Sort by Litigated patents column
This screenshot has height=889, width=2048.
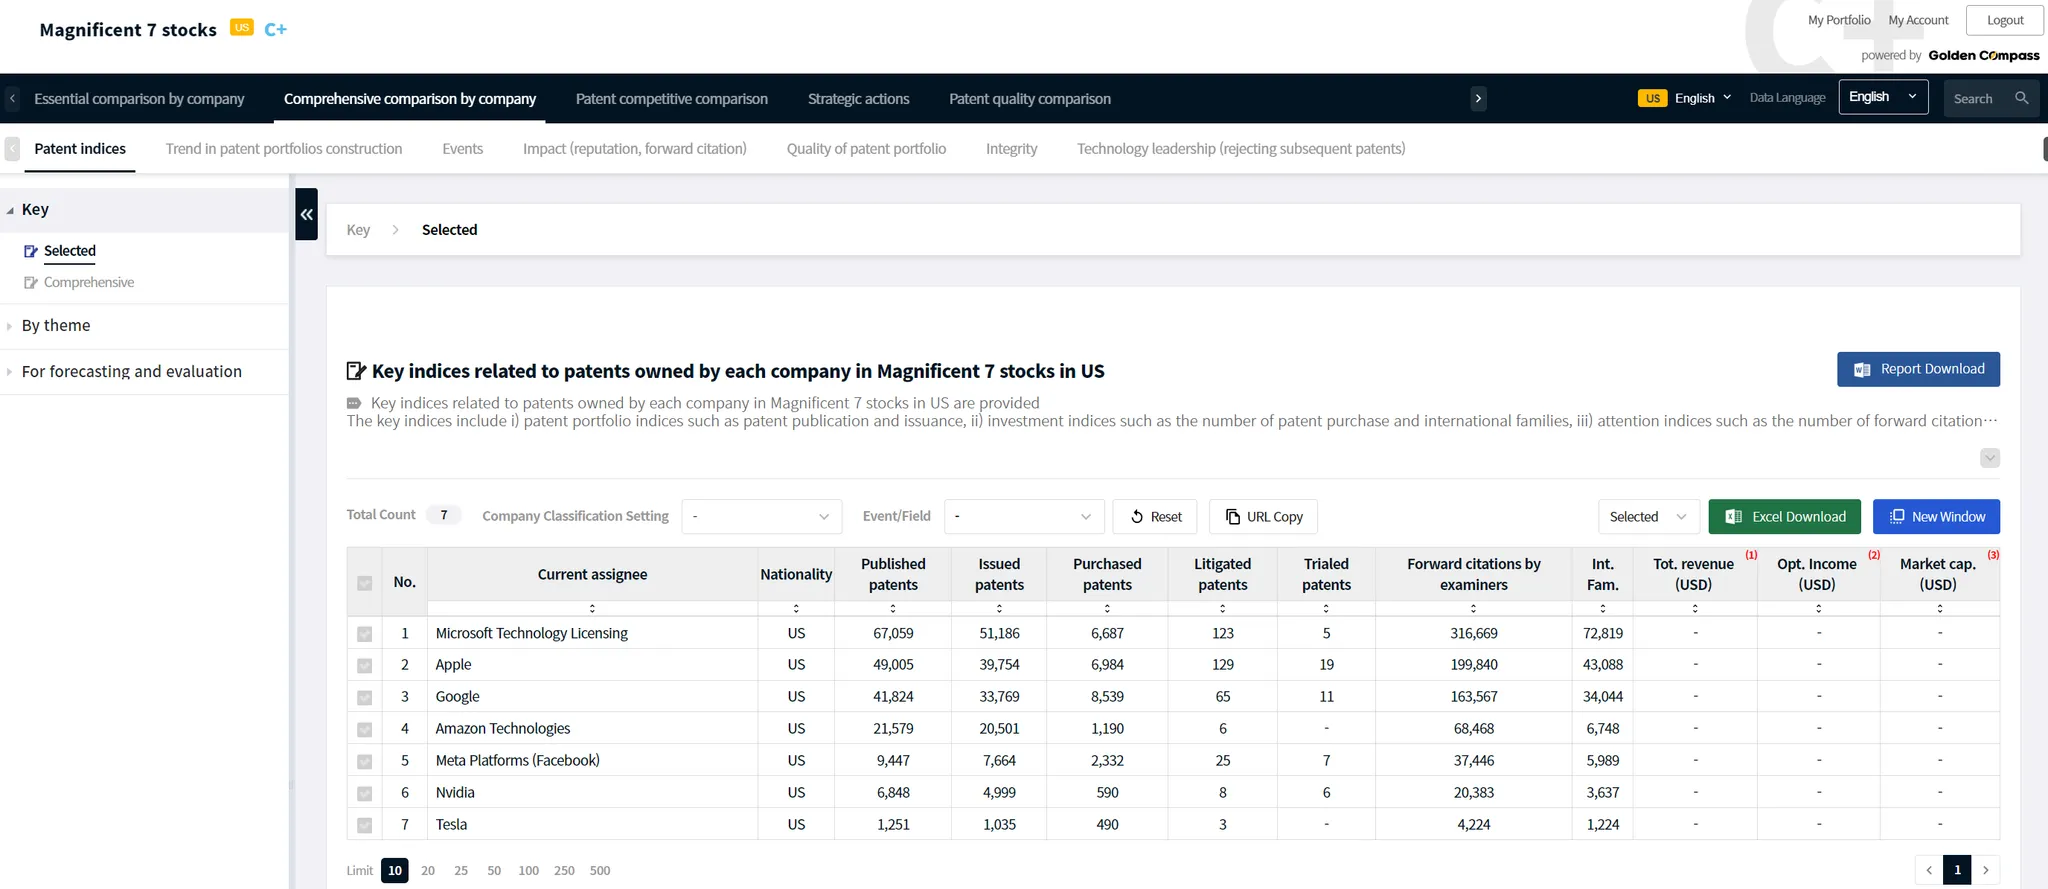[x=1222, y=608]
